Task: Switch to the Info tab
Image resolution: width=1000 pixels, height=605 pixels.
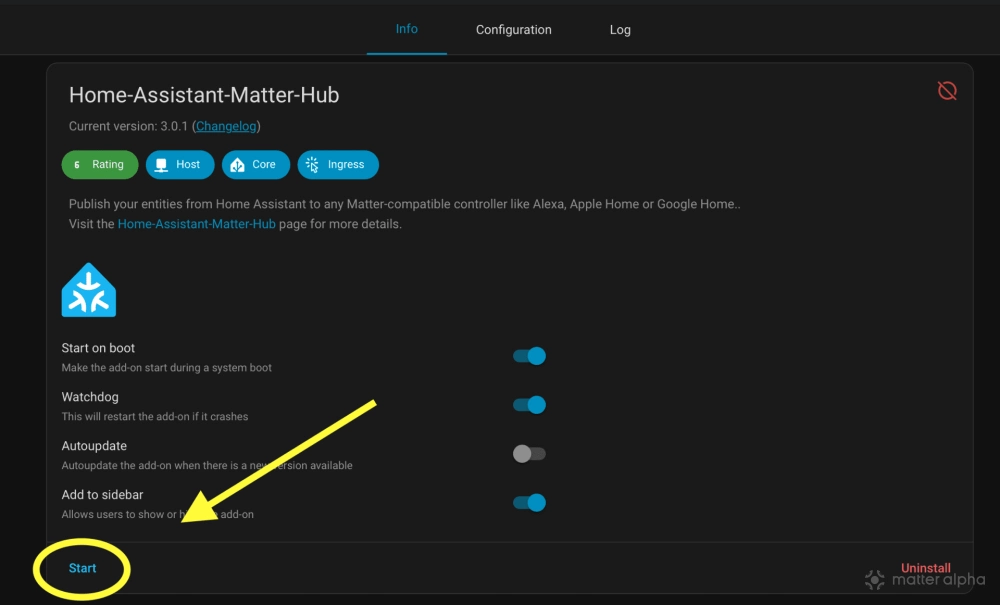Action: [407, 29]
